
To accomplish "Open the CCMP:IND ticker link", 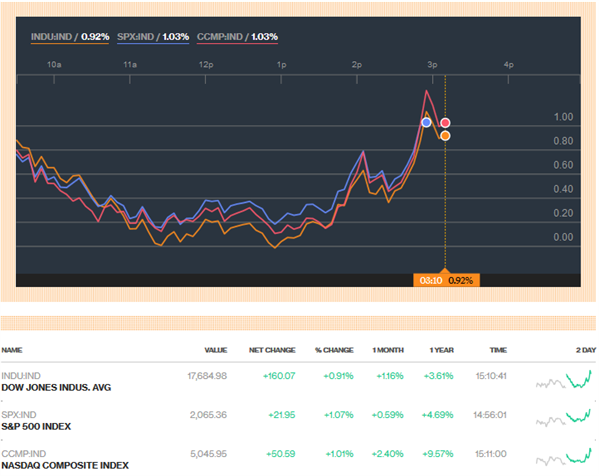I will tap(24, 454).
